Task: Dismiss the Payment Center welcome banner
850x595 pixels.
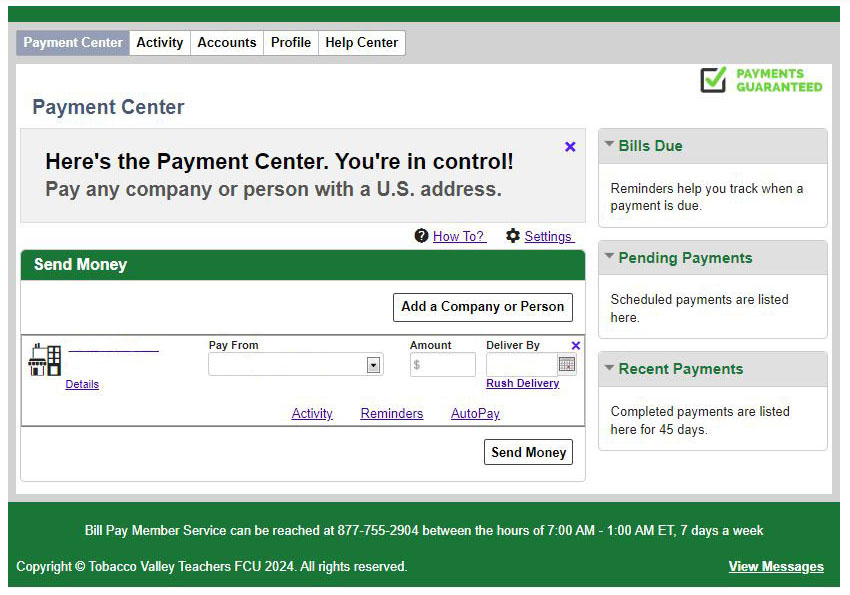Action: (x=570, y=147)
